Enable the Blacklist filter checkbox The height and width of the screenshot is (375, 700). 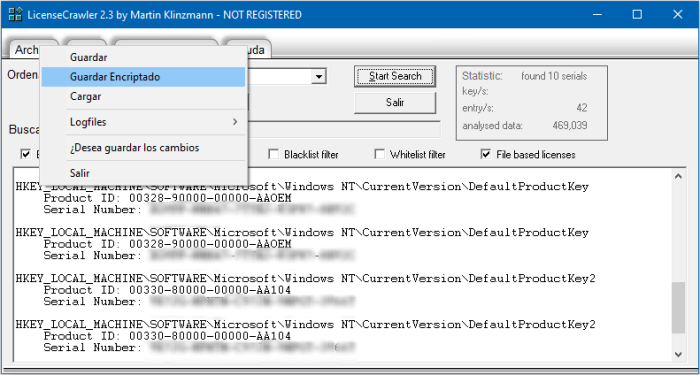point(273,154)
